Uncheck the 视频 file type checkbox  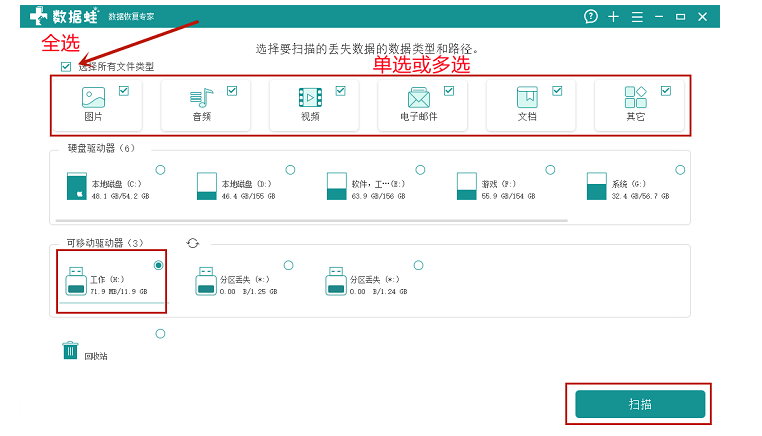tap(340, 91)
